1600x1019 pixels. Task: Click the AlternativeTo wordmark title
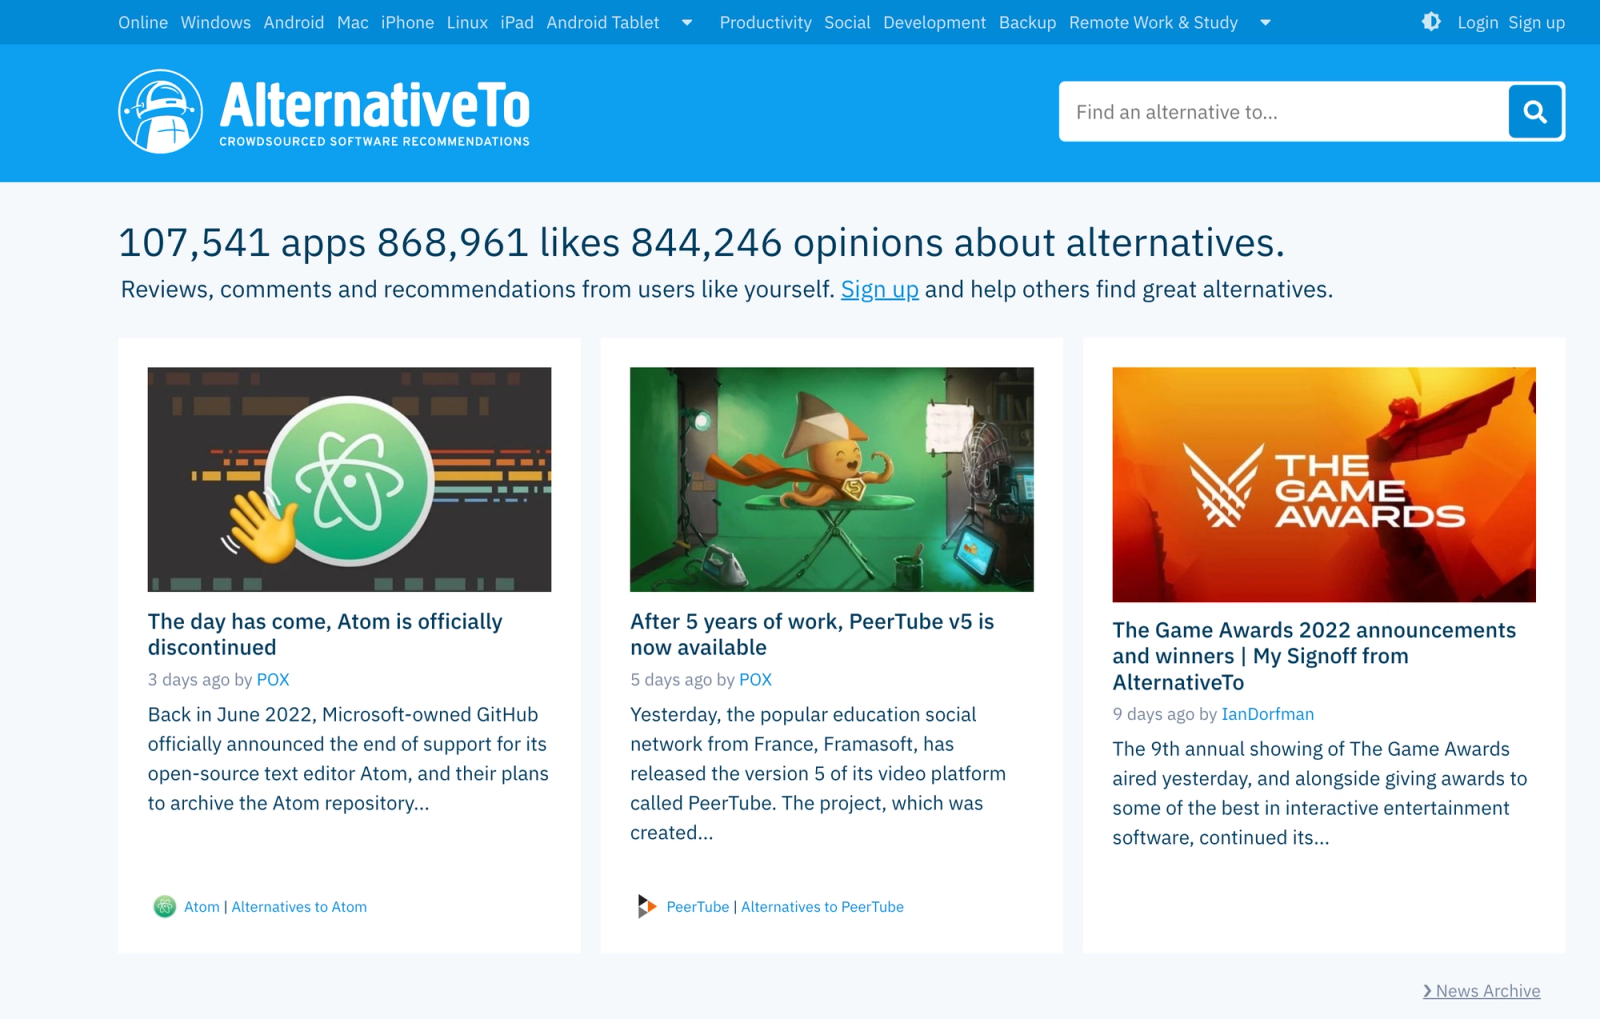click(375, 105)
